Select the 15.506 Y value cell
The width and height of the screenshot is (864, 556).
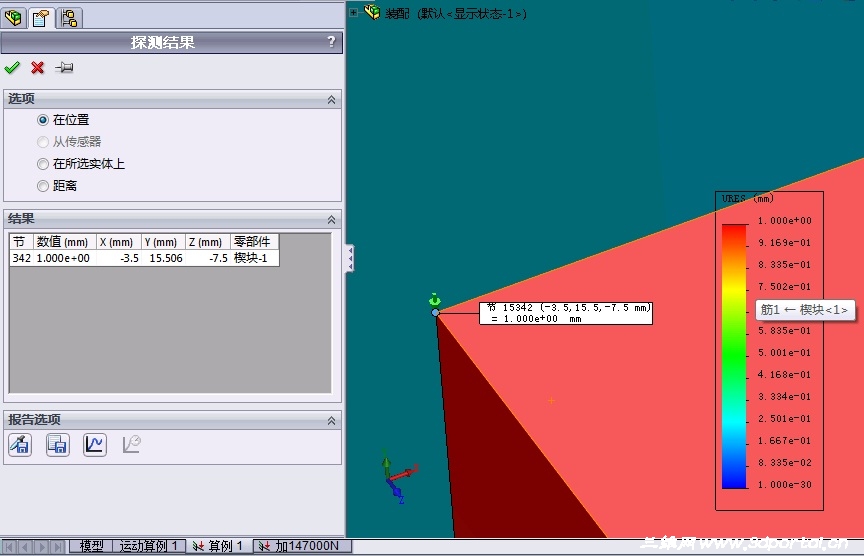(x=163, y=258)
